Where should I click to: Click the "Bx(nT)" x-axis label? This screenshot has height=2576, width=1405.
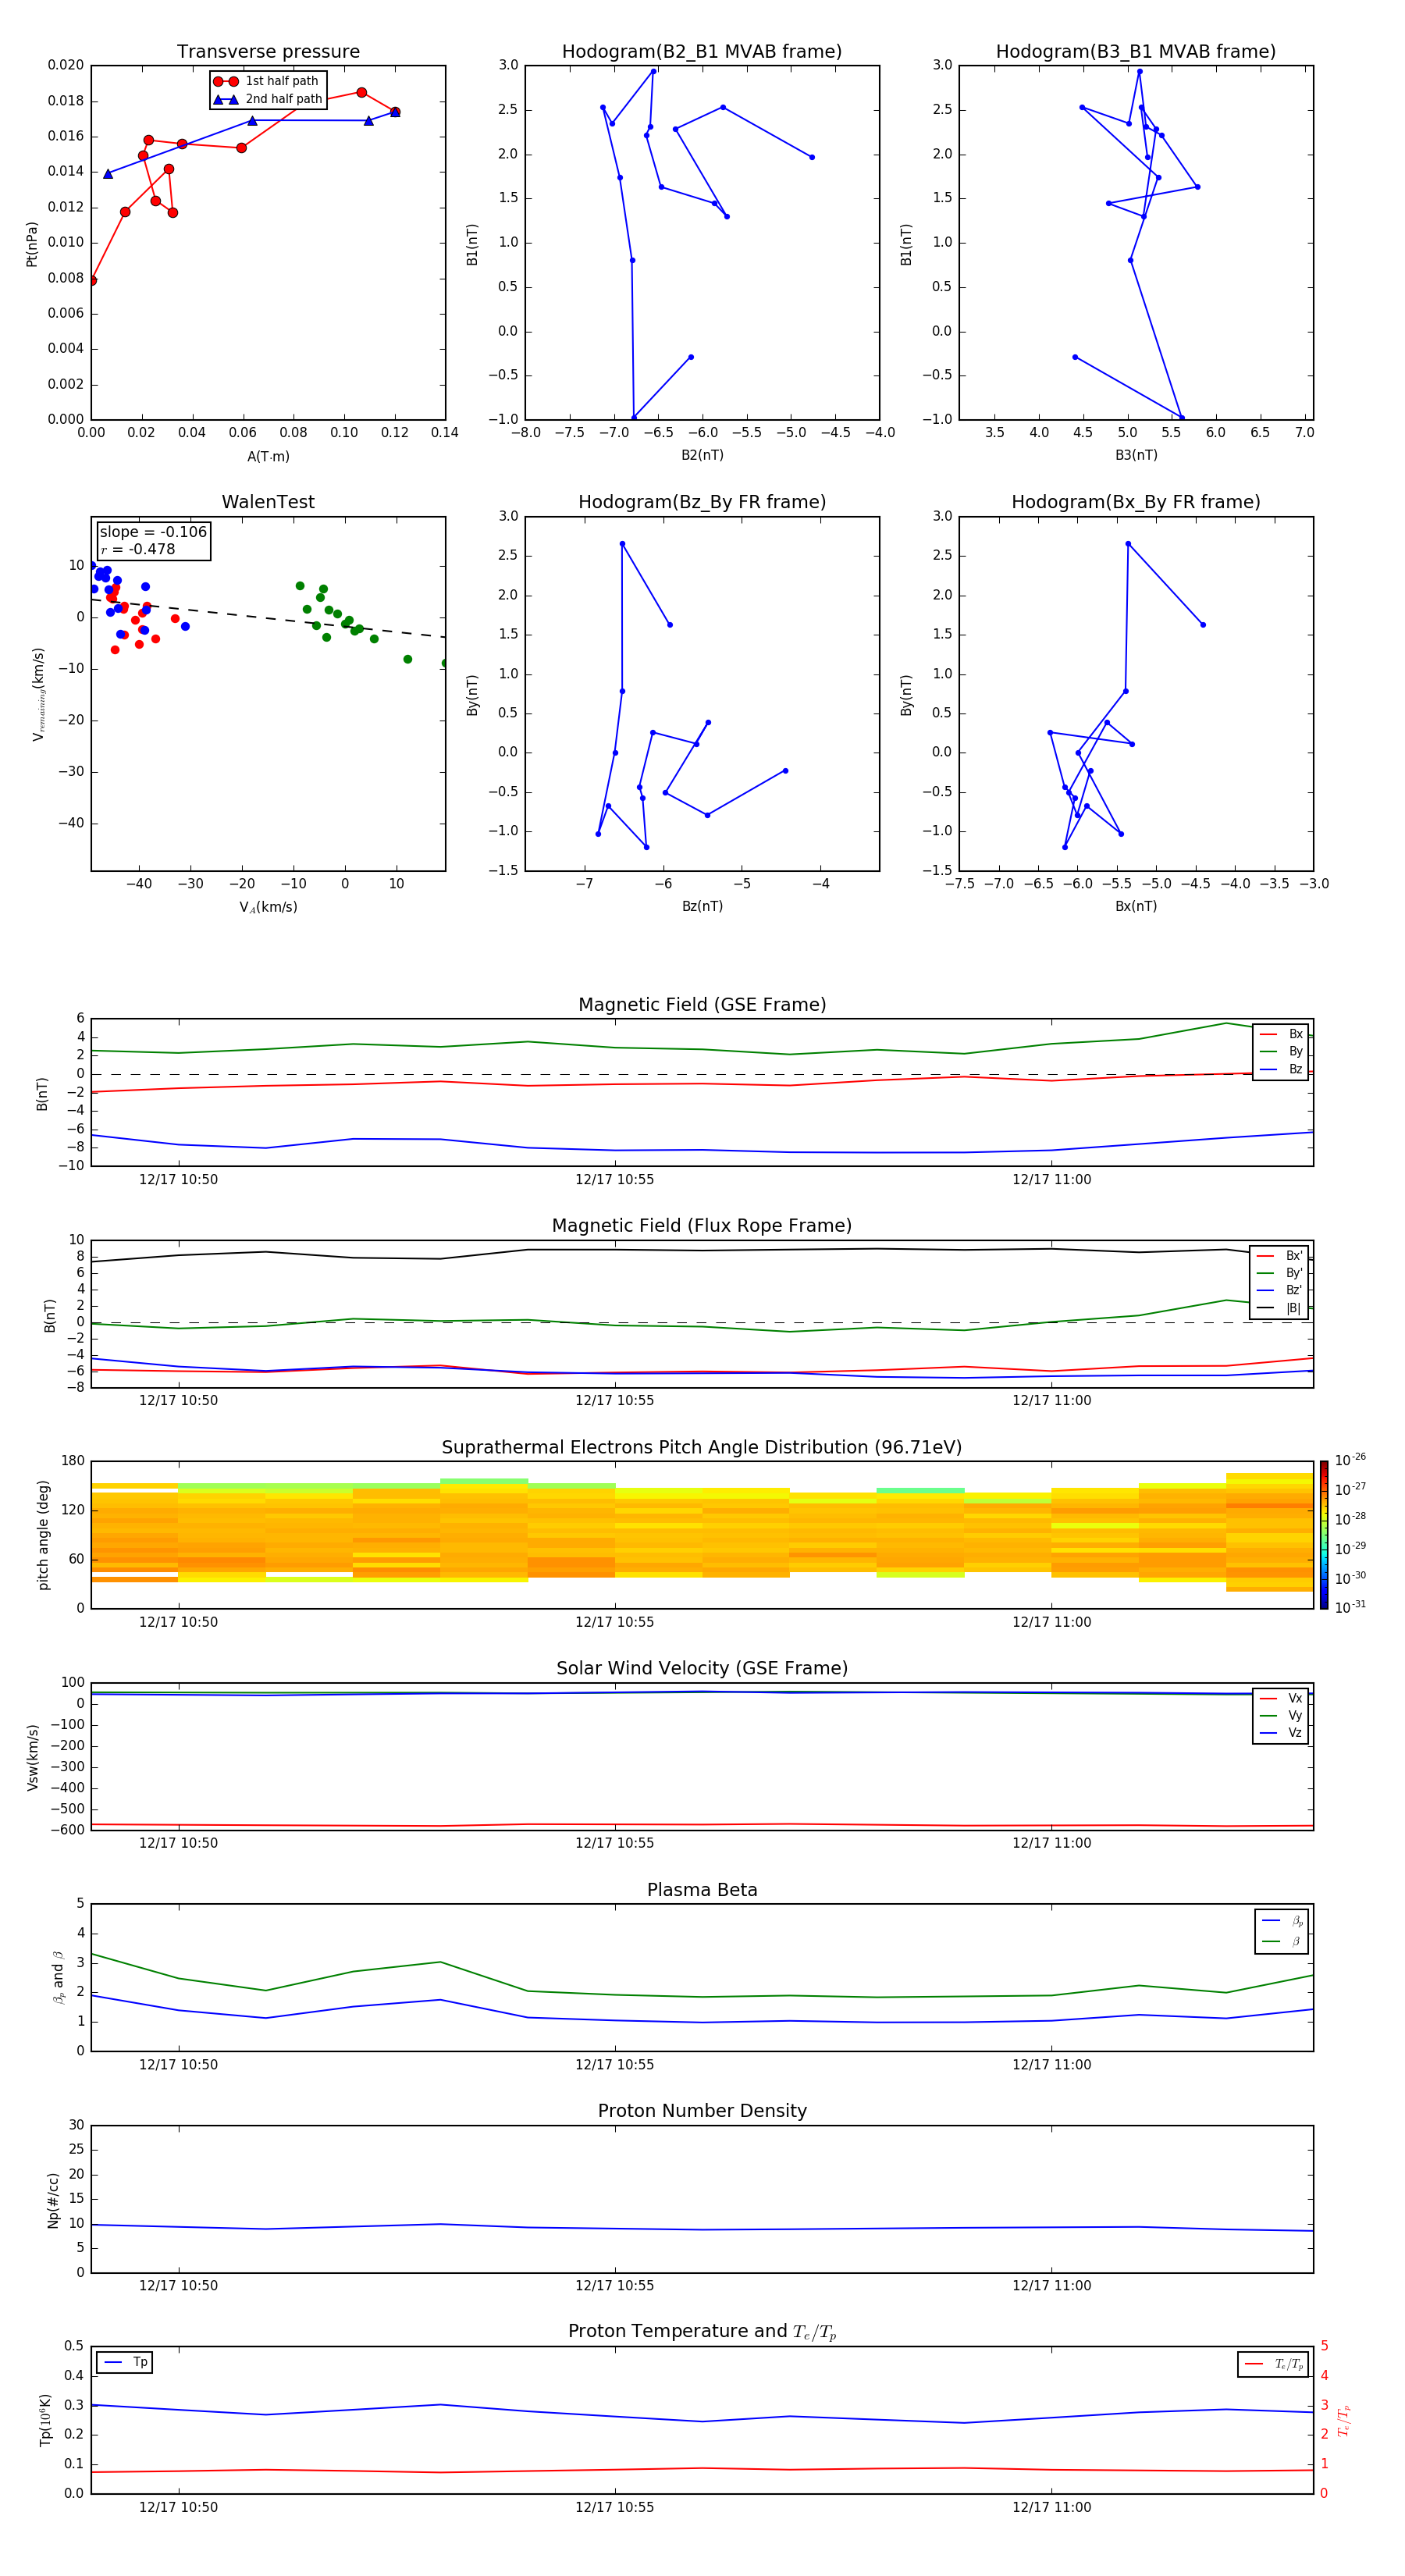coord(1136,906)
